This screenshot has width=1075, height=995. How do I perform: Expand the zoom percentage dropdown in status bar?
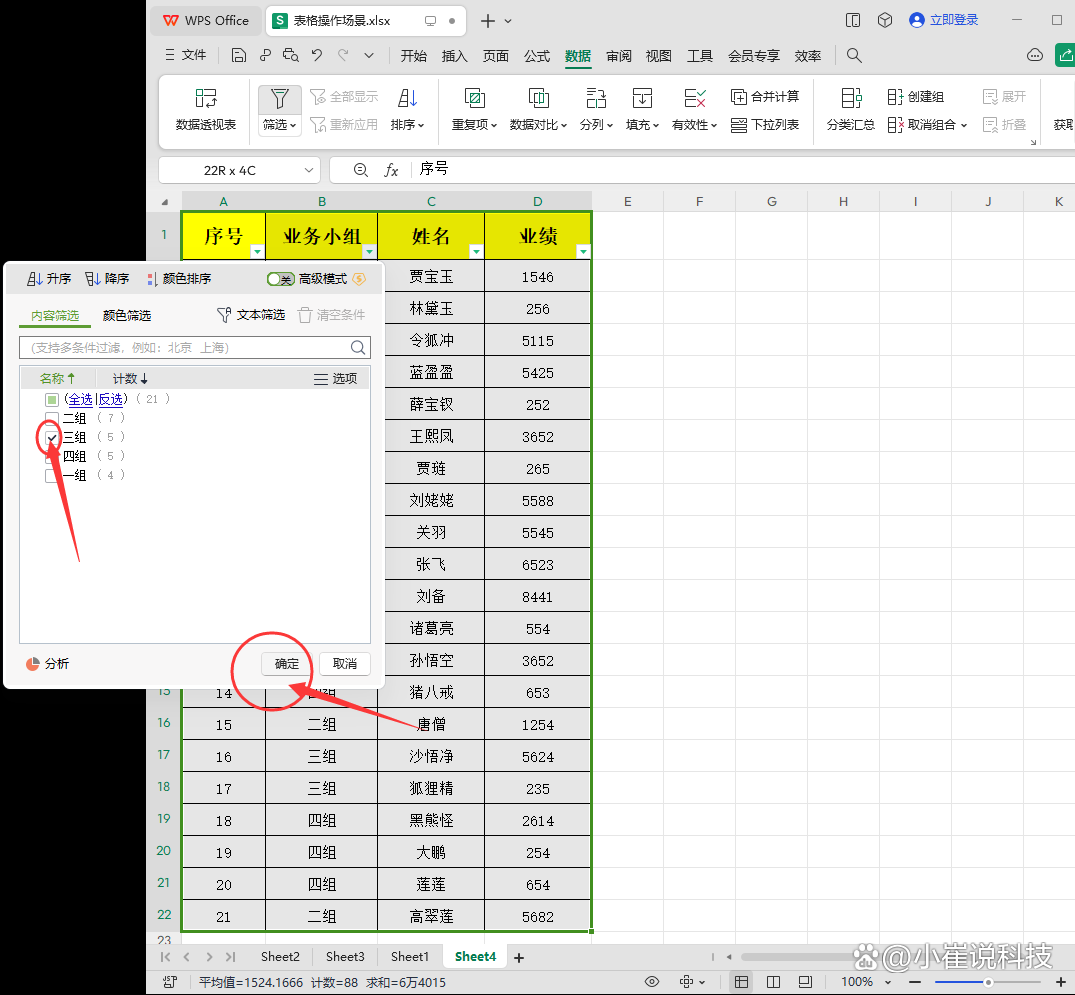click(888, 982)
